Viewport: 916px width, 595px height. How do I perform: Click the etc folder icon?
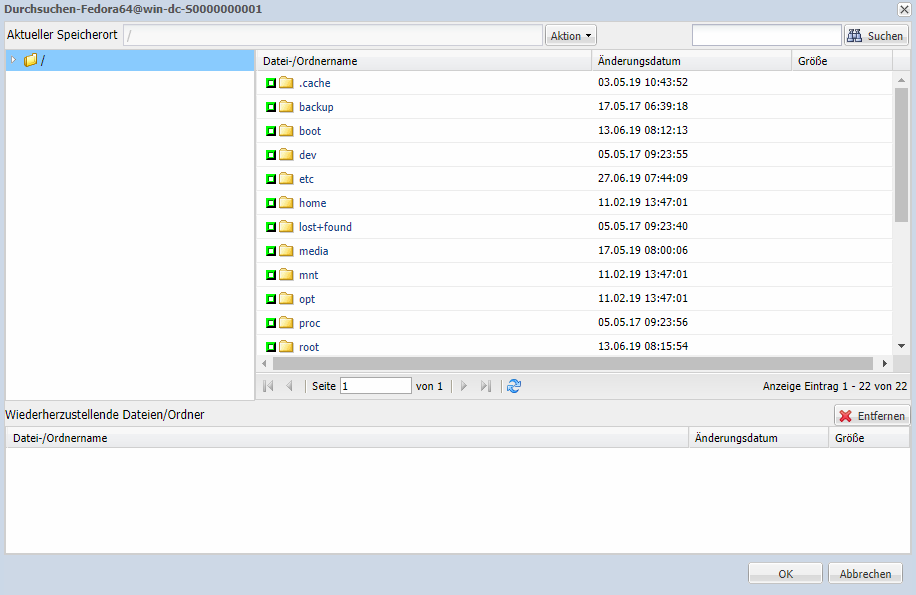[286, 179]
